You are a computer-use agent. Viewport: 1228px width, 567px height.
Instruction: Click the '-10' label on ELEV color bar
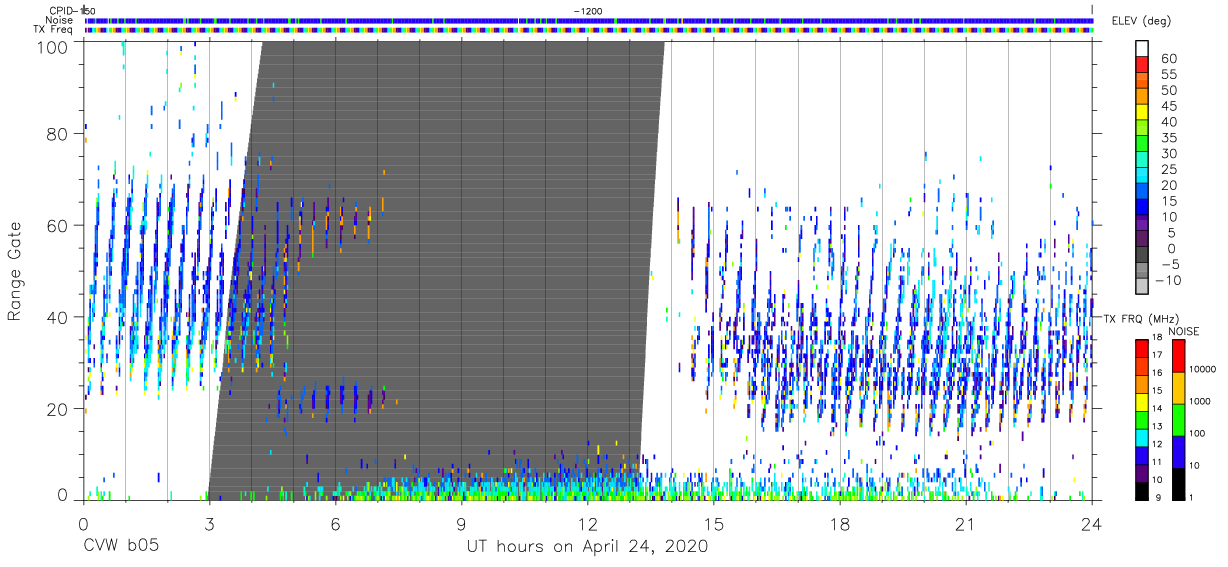tap(1166, 280)
